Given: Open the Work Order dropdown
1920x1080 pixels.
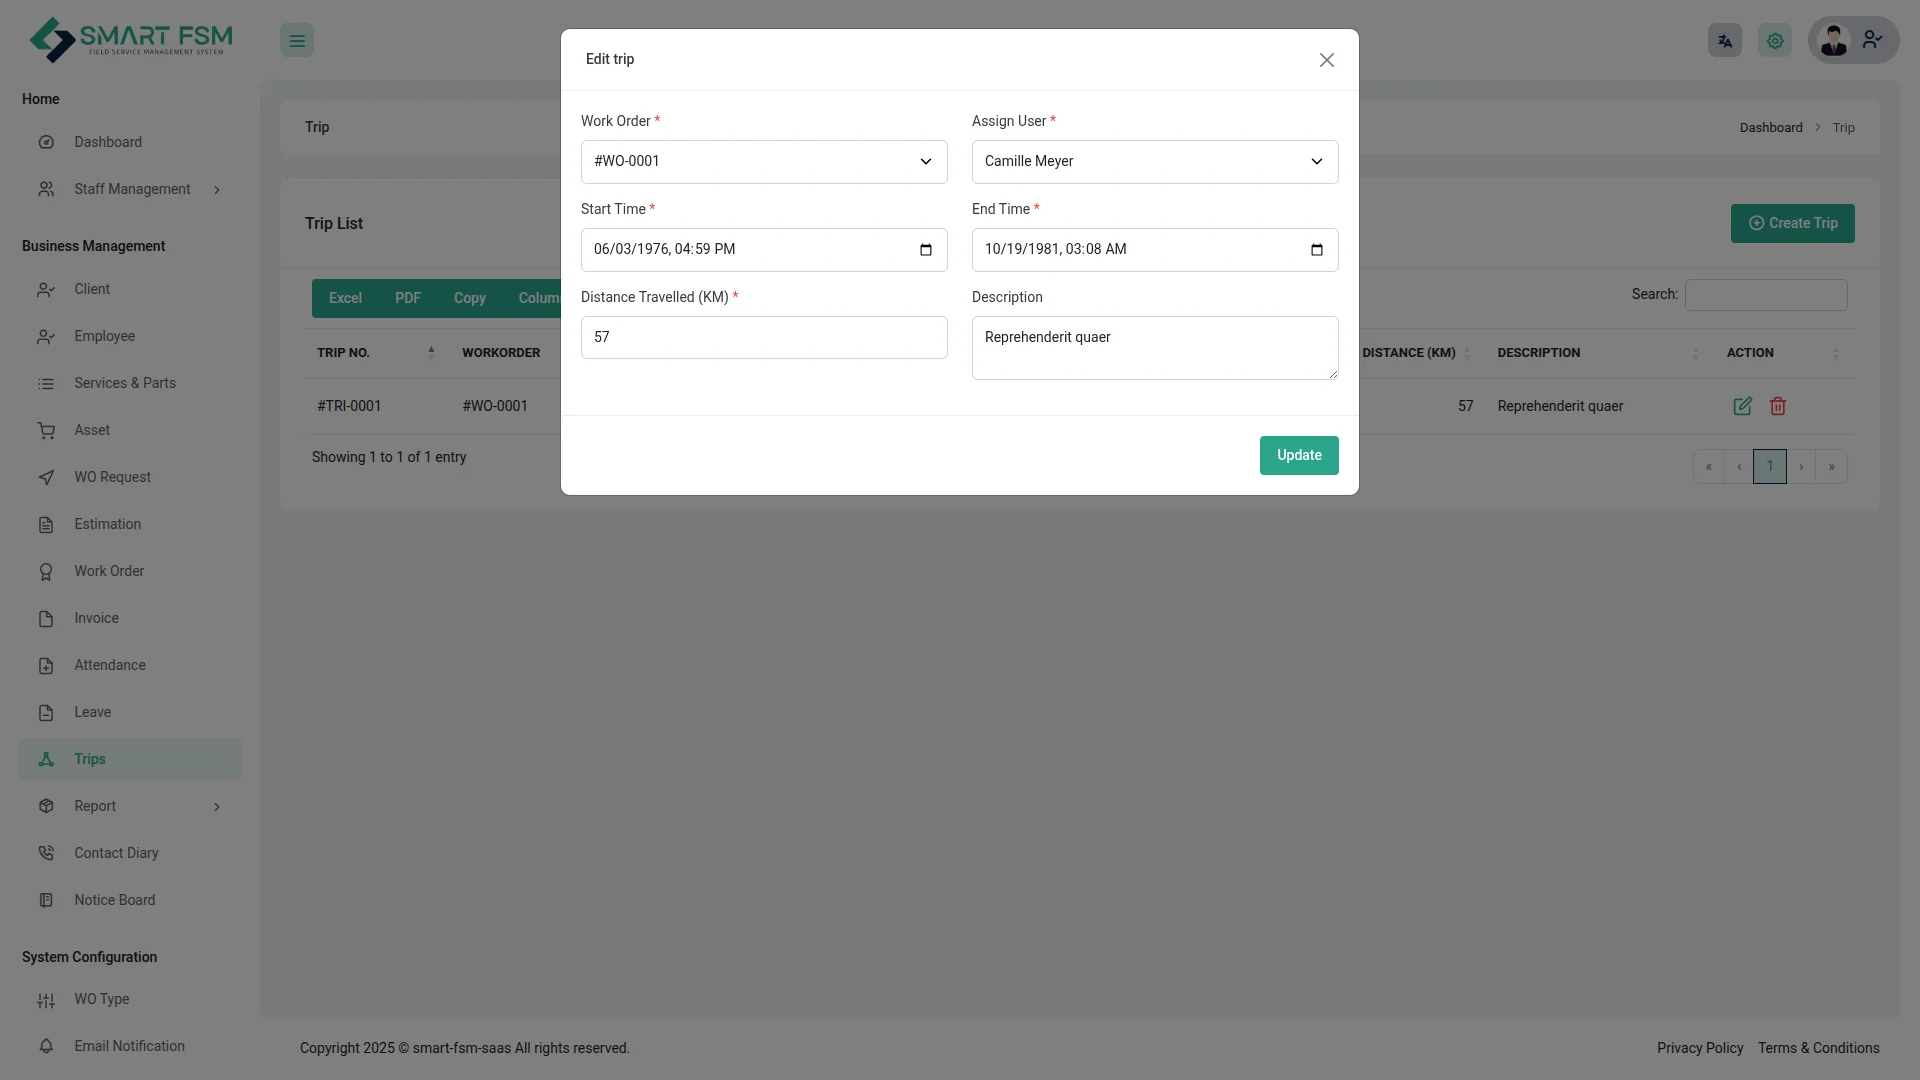Looking at the screenshot, I should pos(763,162).
